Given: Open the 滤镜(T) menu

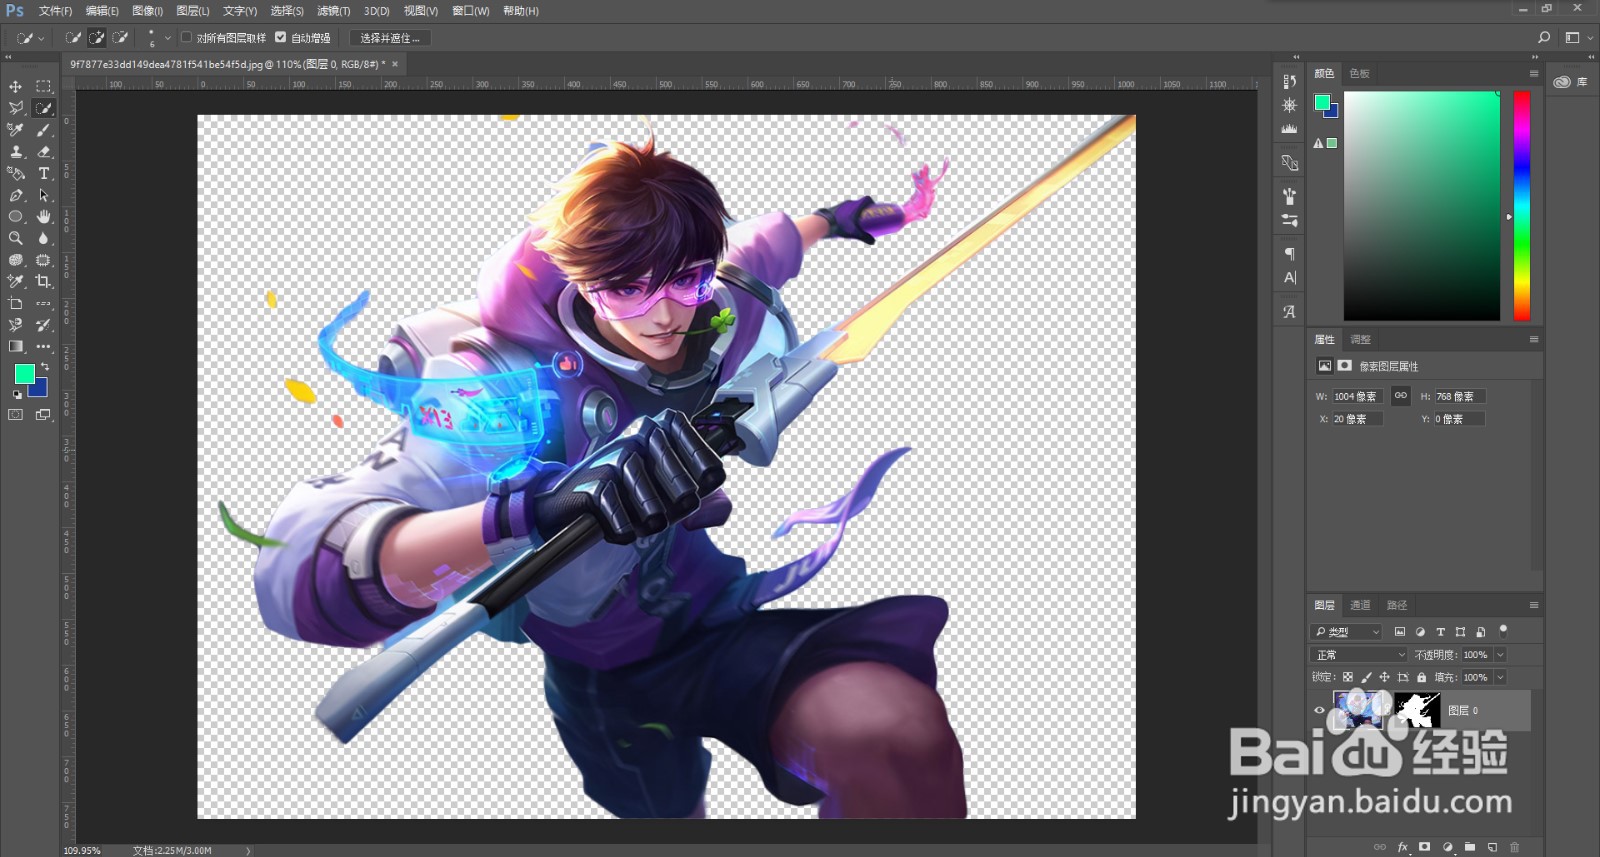Looking at the screenshot, I should point(333,10).
